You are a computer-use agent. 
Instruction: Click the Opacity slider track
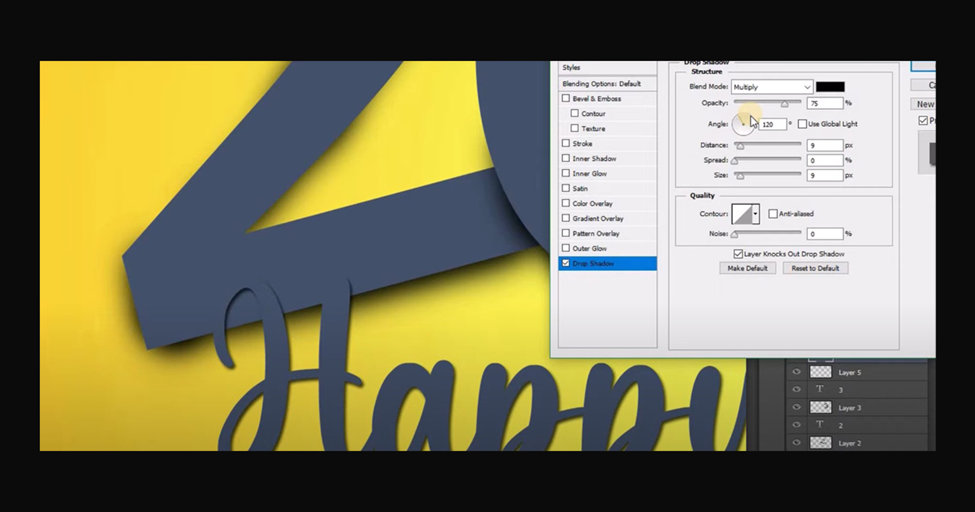point(767,103)
